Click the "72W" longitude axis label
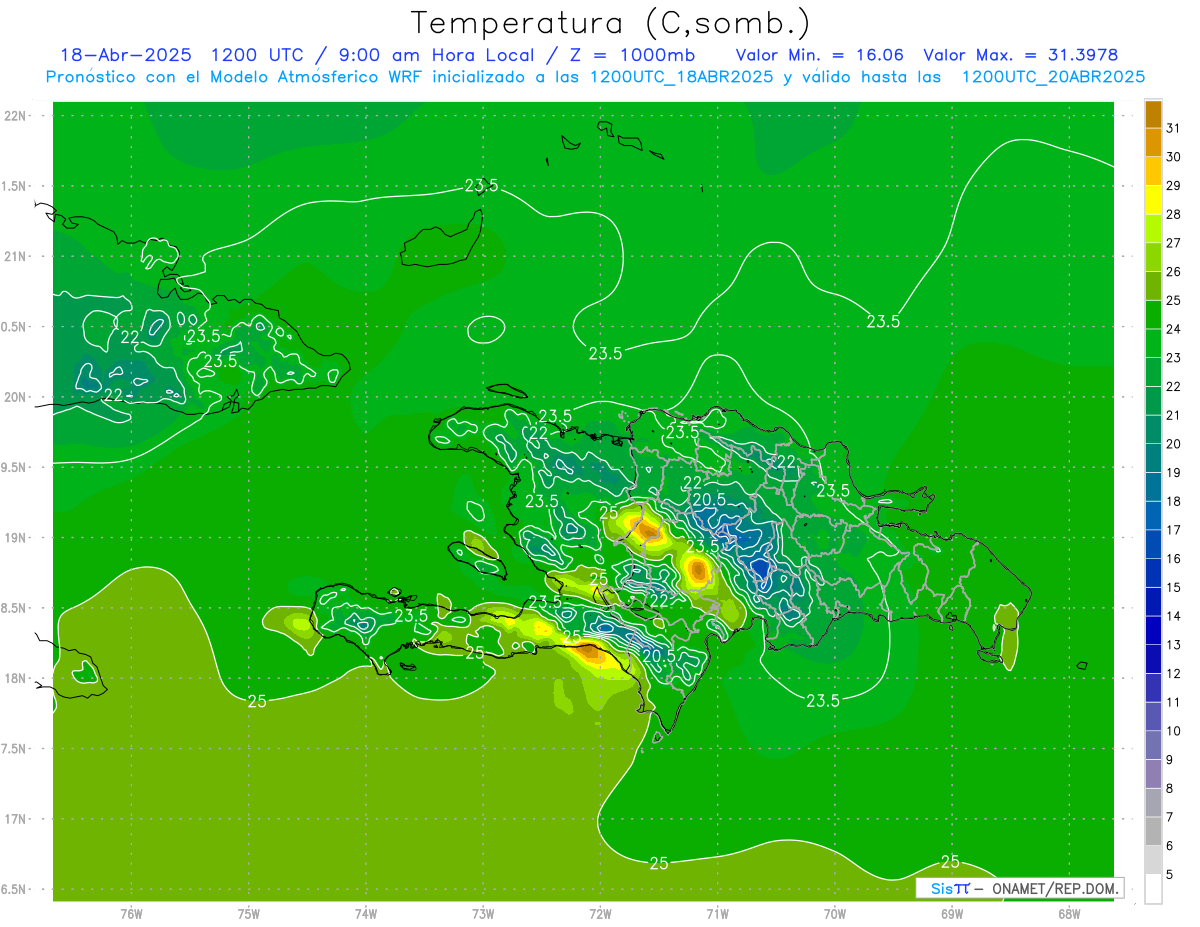The width and height of the screenshot is (1200, 927). 600,913
